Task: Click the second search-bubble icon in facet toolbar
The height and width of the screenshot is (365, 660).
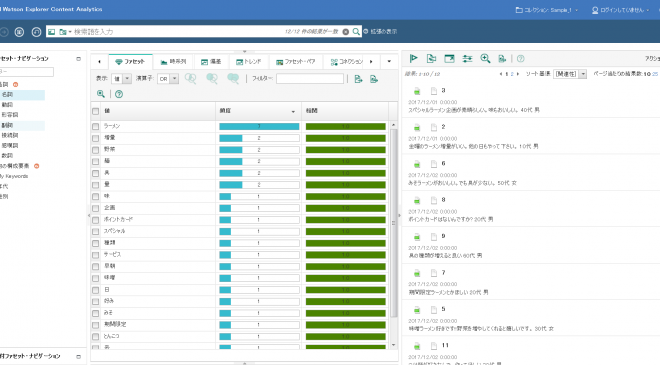Action: pyautogui.click(x=212, y=78)
